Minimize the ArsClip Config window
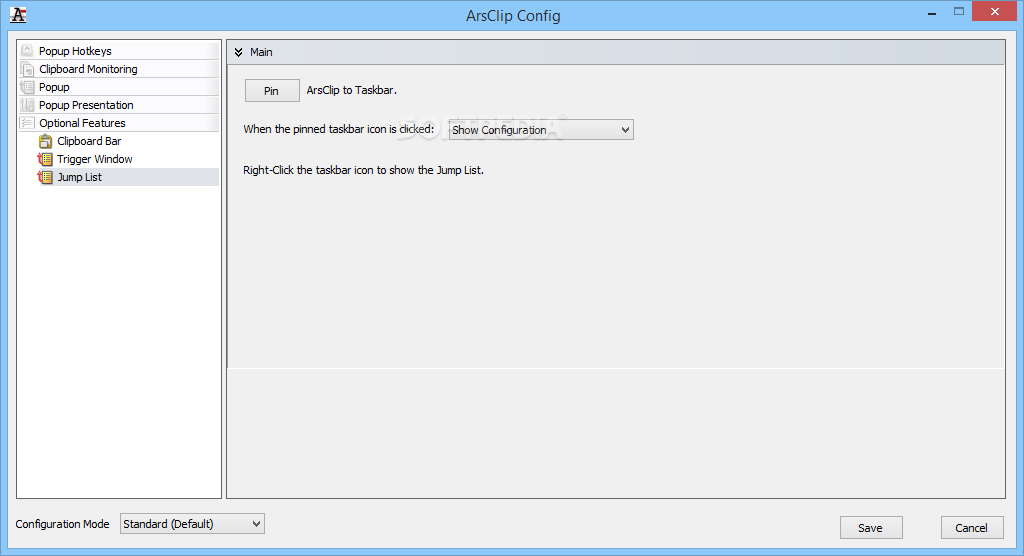The height and width of the screenshot is (556, 1024). point(931,12)
